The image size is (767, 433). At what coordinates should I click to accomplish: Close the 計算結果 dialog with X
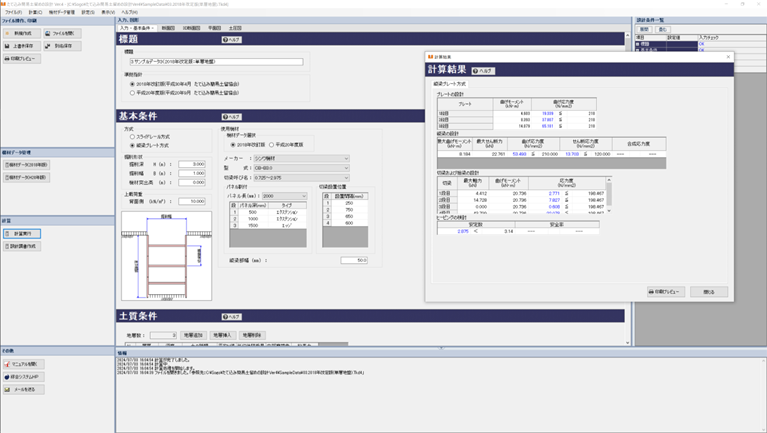pyautogui.click(x=728, y=57)
